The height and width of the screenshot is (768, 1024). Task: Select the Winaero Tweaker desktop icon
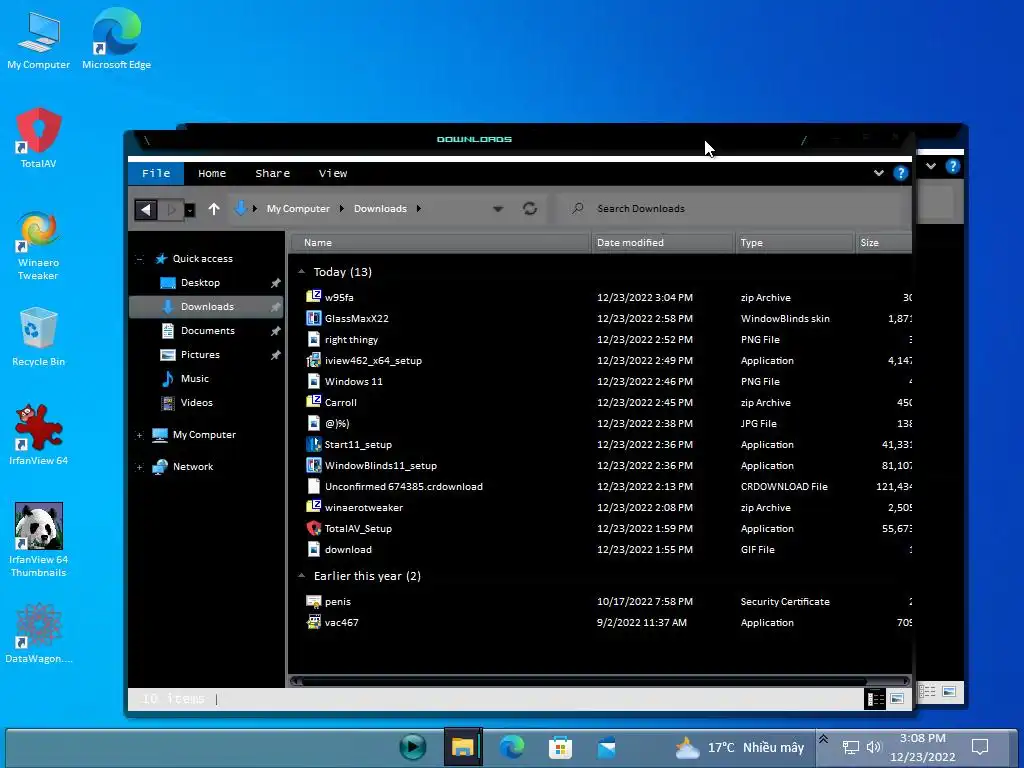[39, 246]
